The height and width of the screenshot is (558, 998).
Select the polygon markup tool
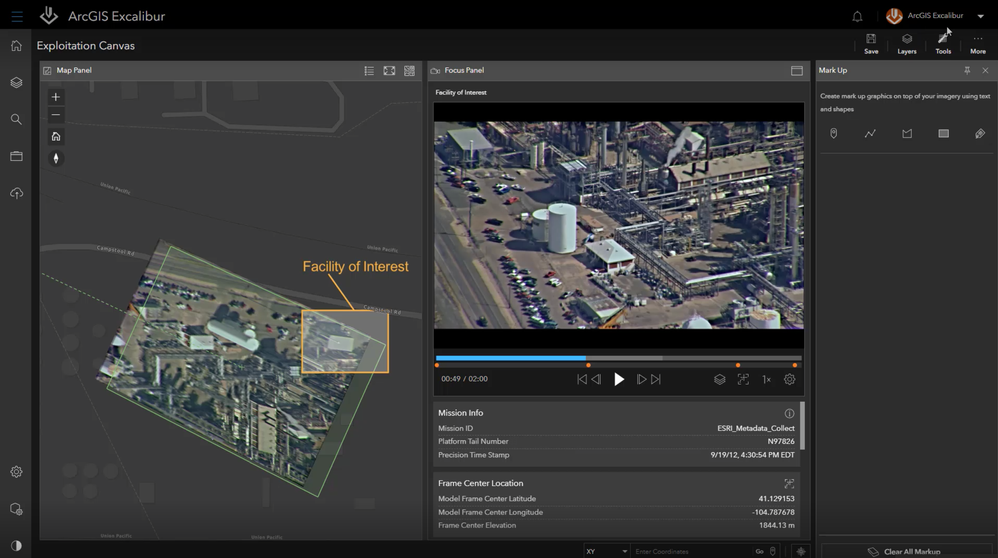[907, 134]
